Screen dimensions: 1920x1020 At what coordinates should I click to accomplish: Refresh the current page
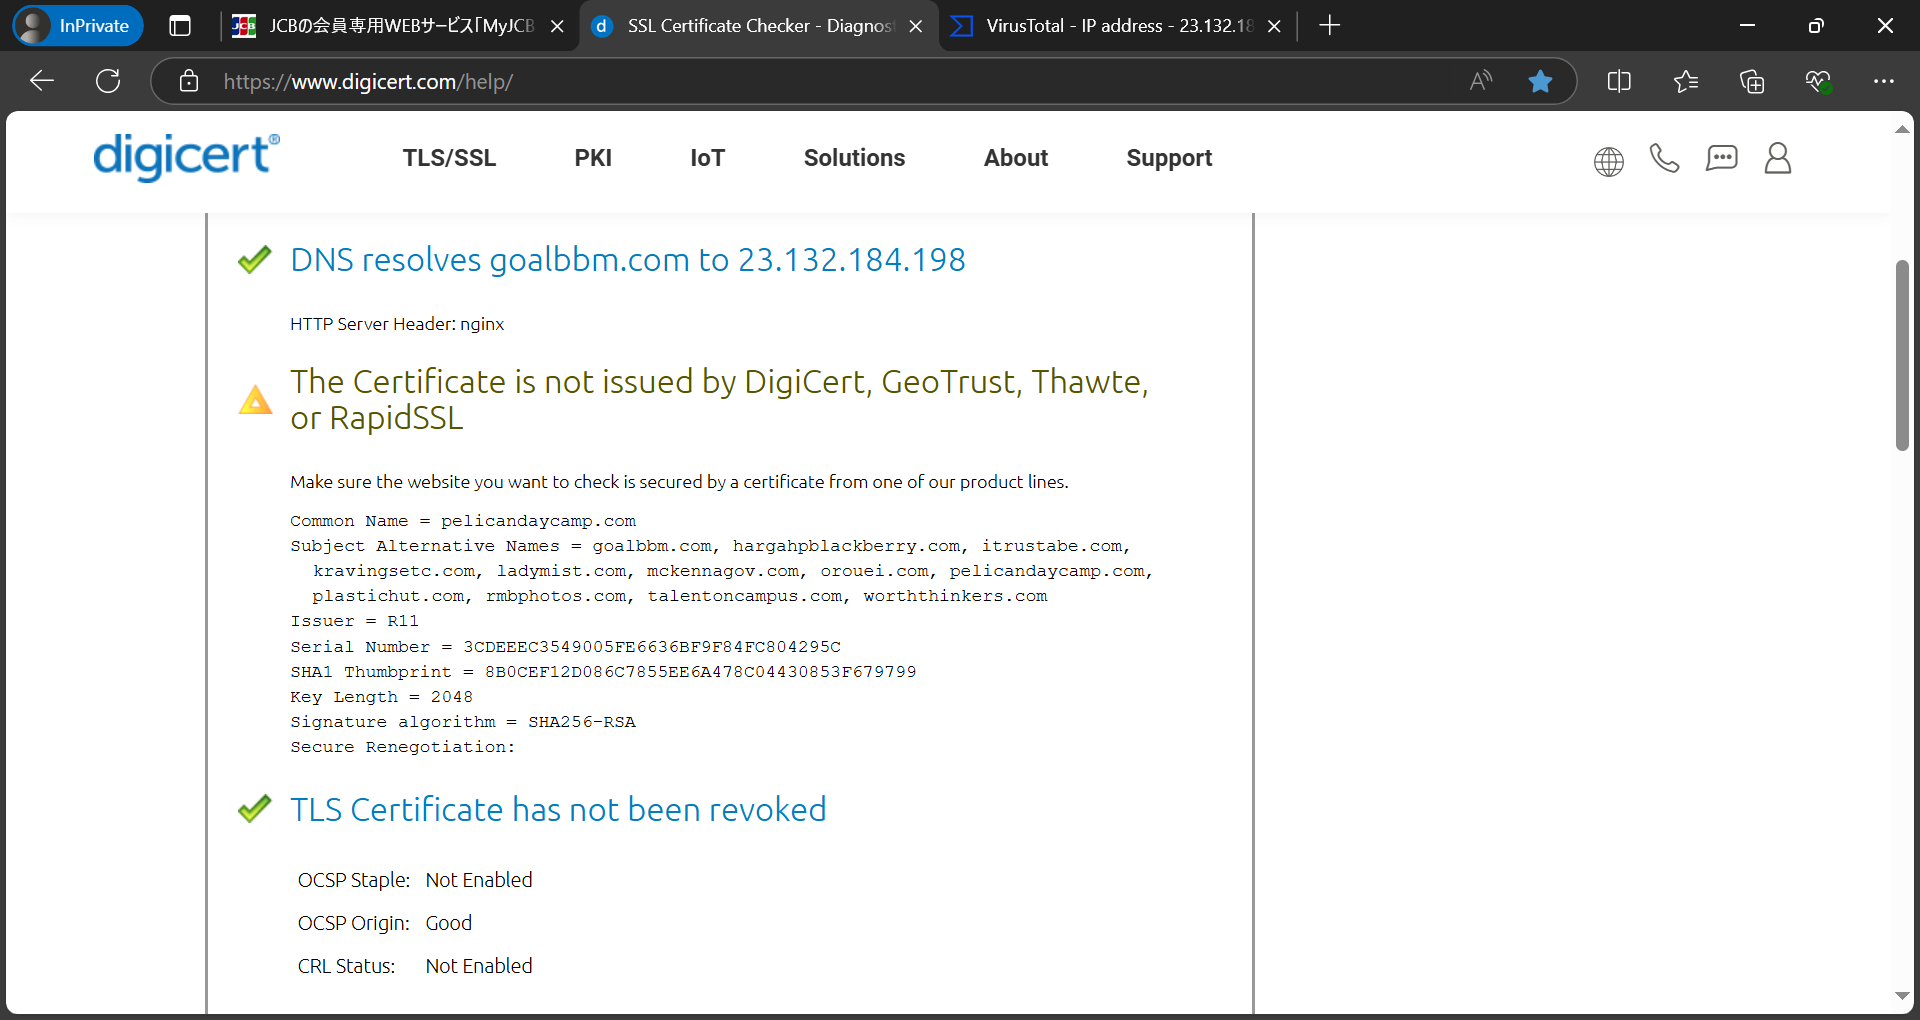click(108, 81)
